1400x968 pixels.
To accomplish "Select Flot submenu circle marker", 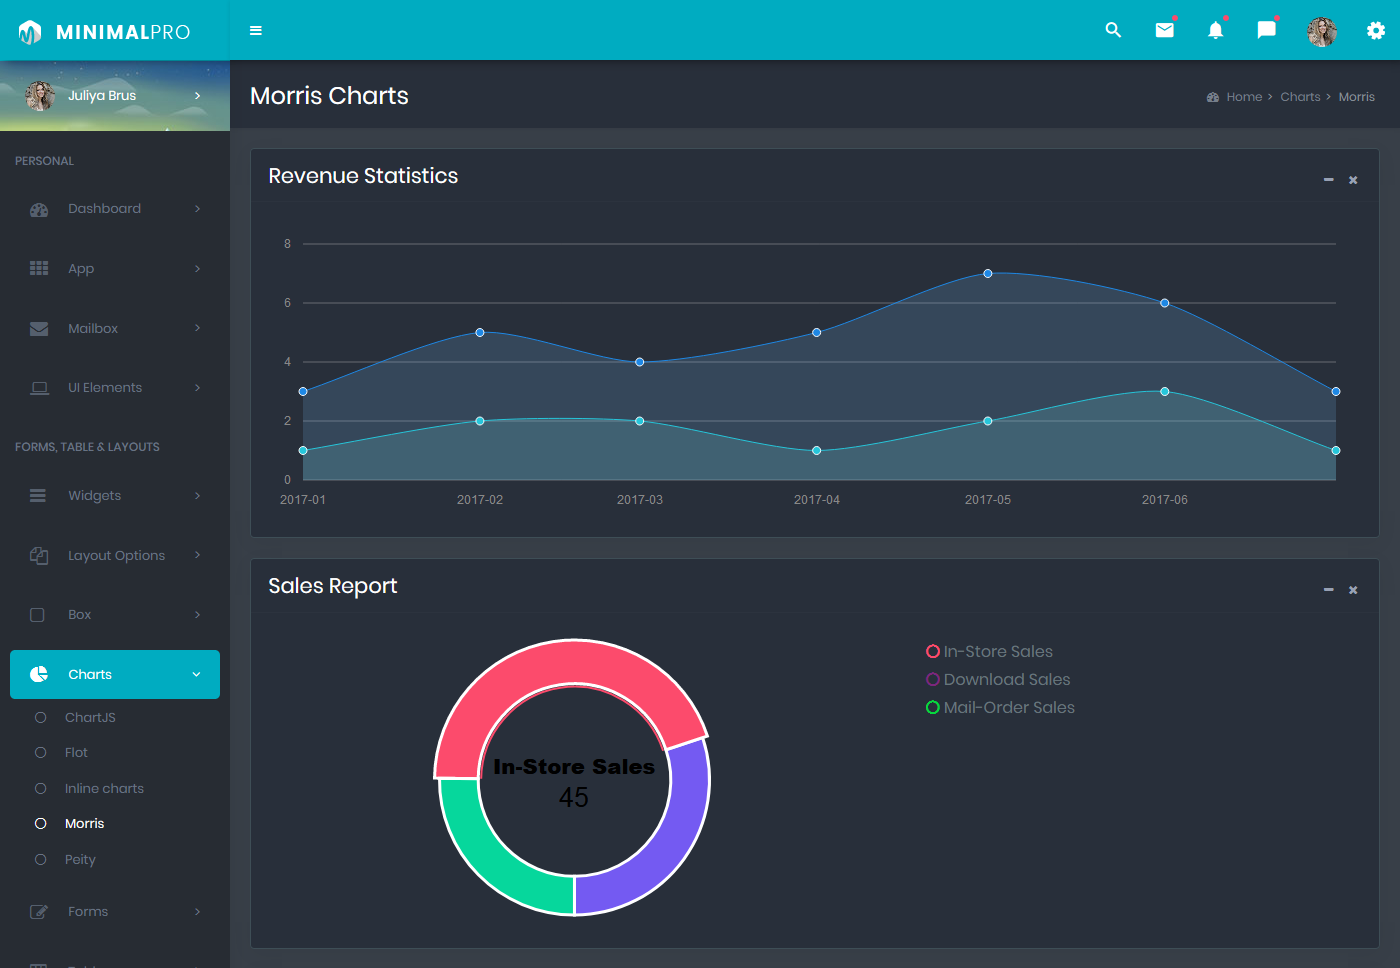I will pyautogui.click(x=41, y=752).
